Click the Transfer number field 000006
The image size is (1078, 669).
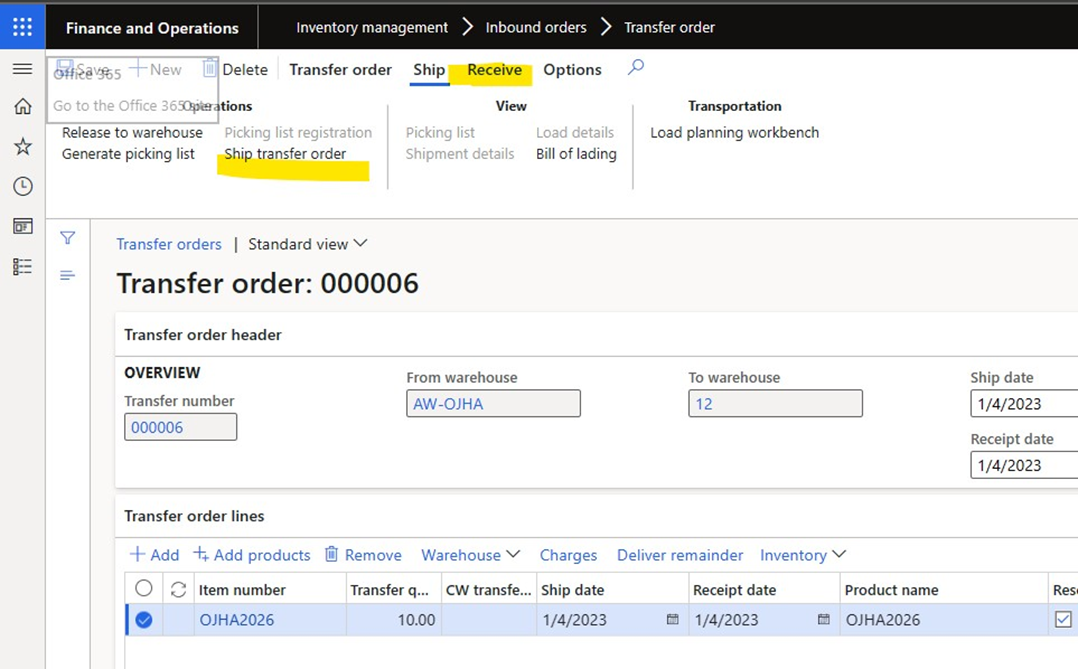coord(181,427)
